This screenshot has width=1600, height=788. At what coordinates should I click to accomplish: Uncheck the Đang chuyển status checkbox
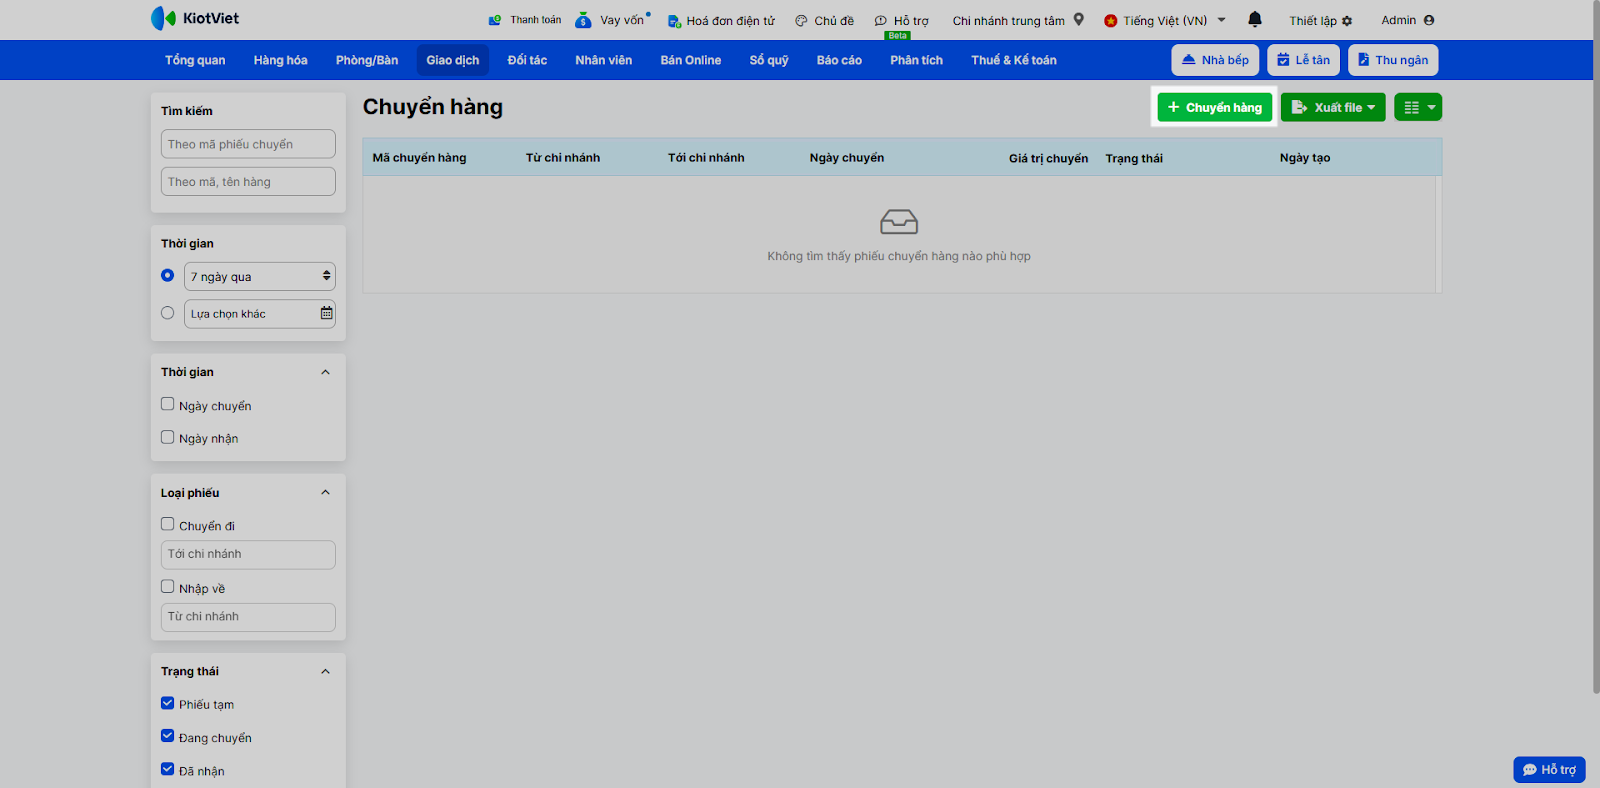(168, 736)
